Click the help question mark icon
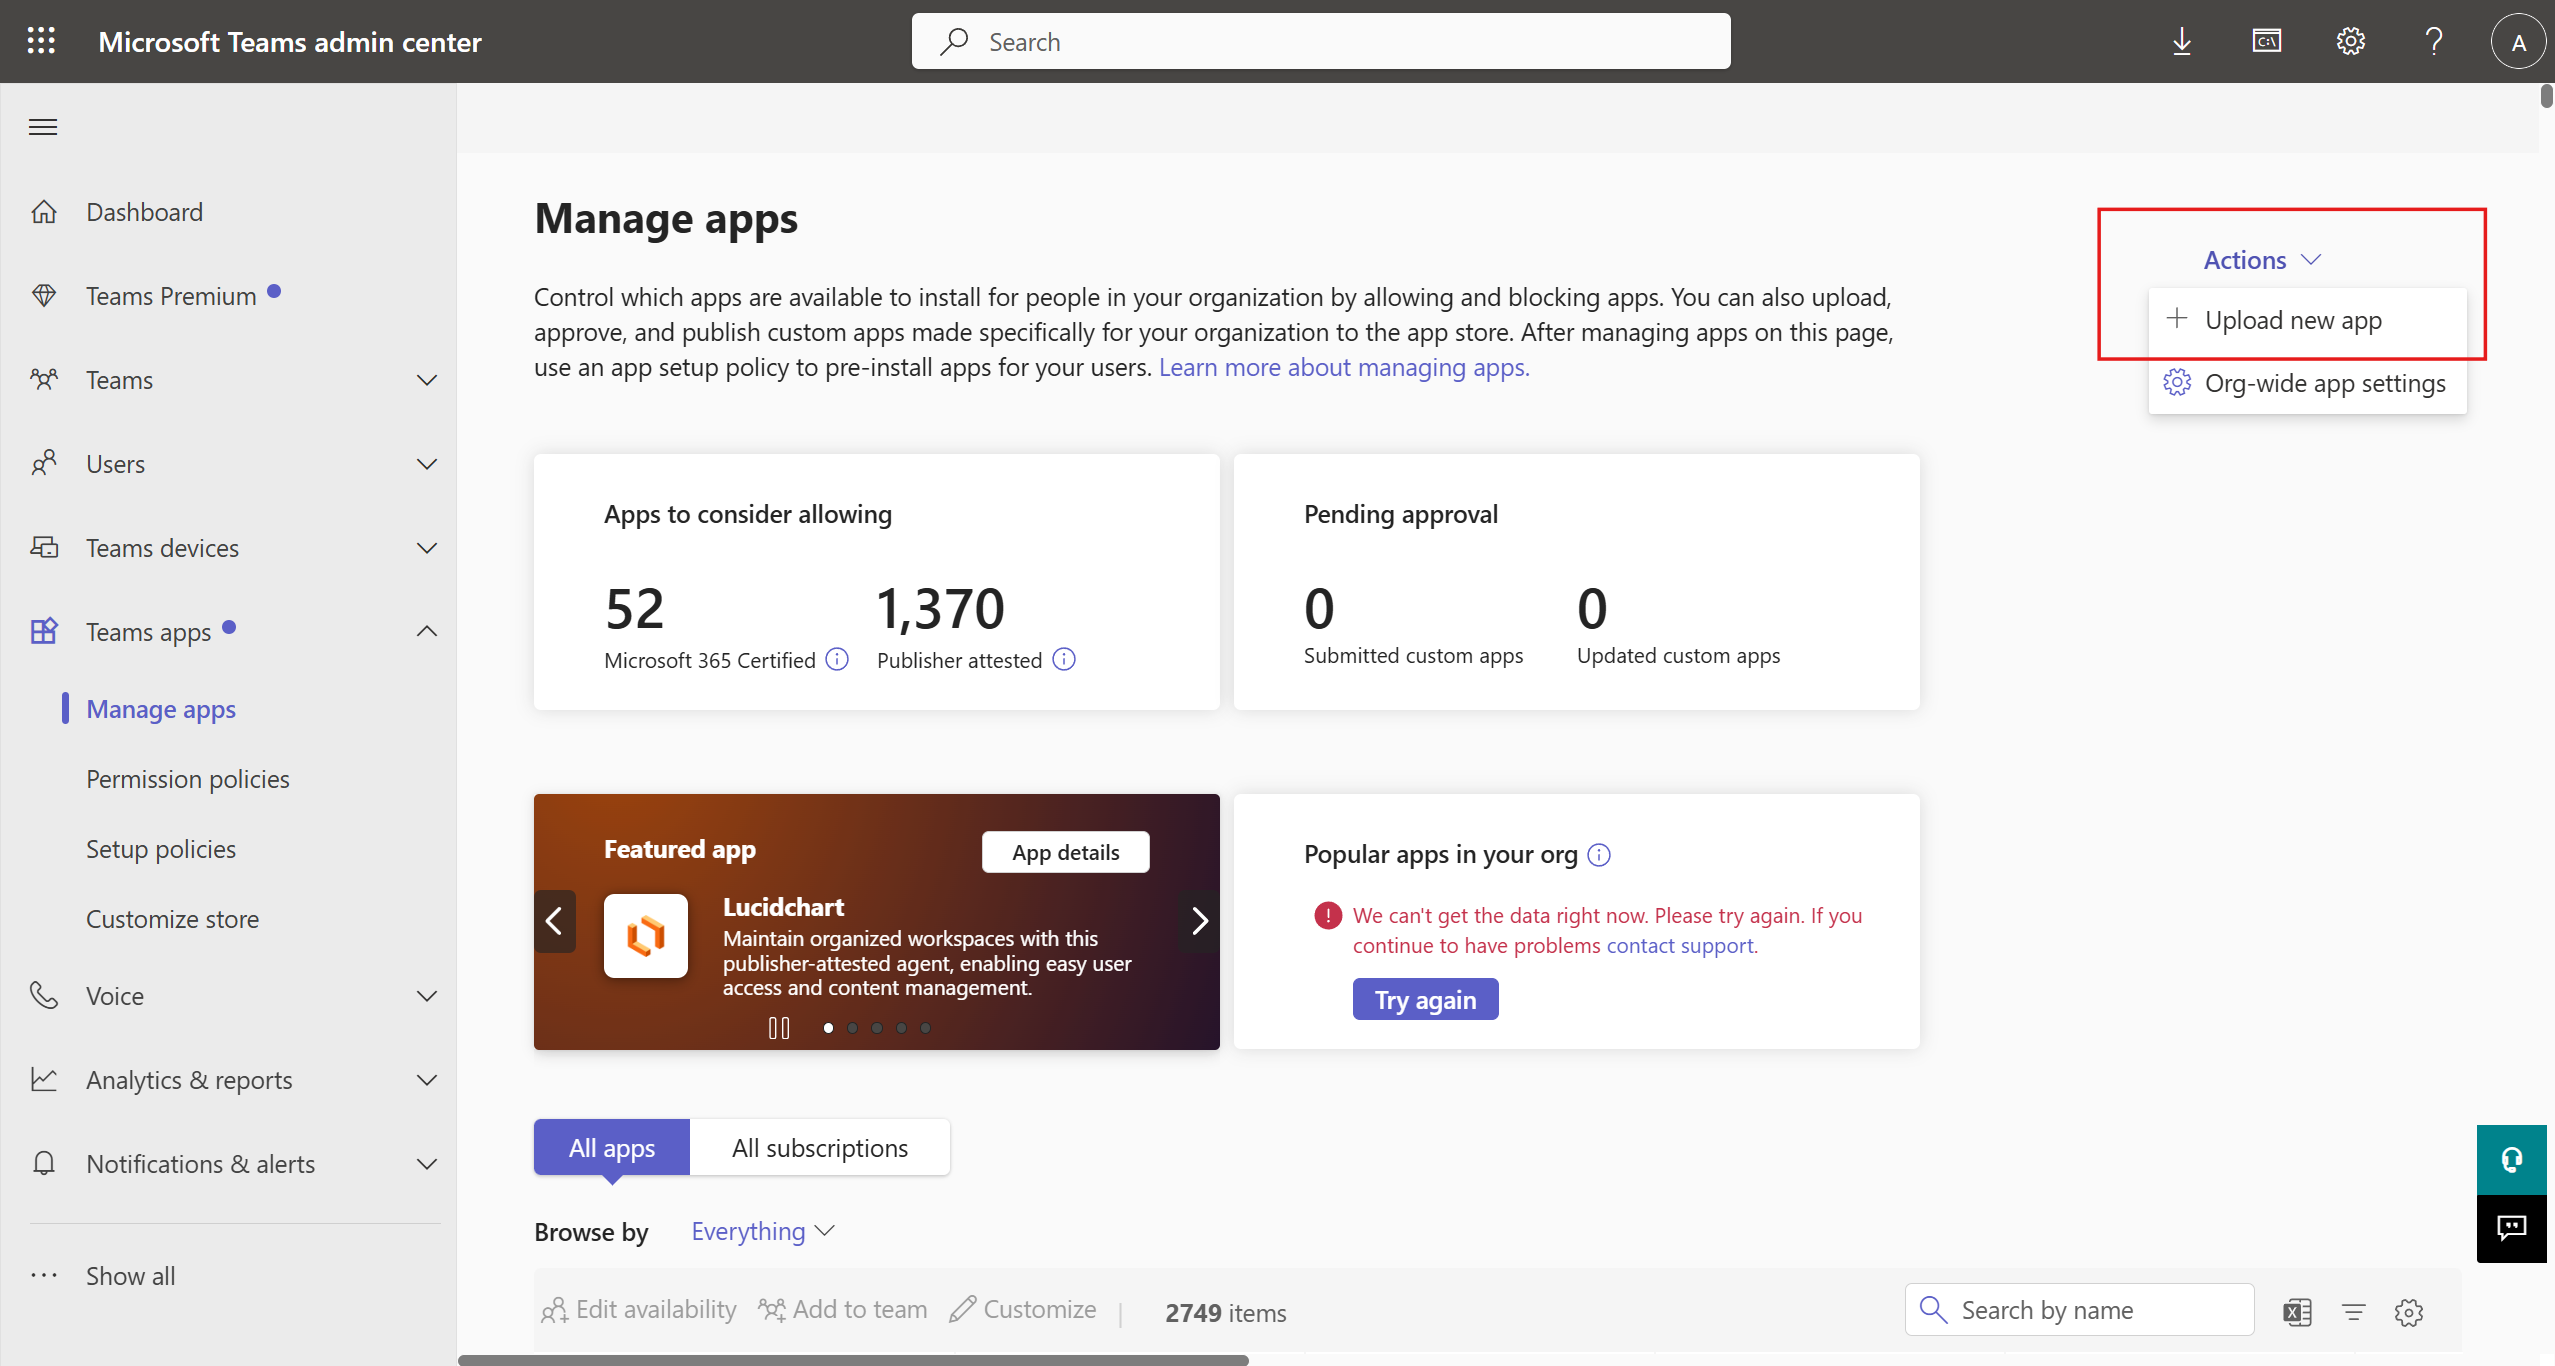 (2433, 41)
